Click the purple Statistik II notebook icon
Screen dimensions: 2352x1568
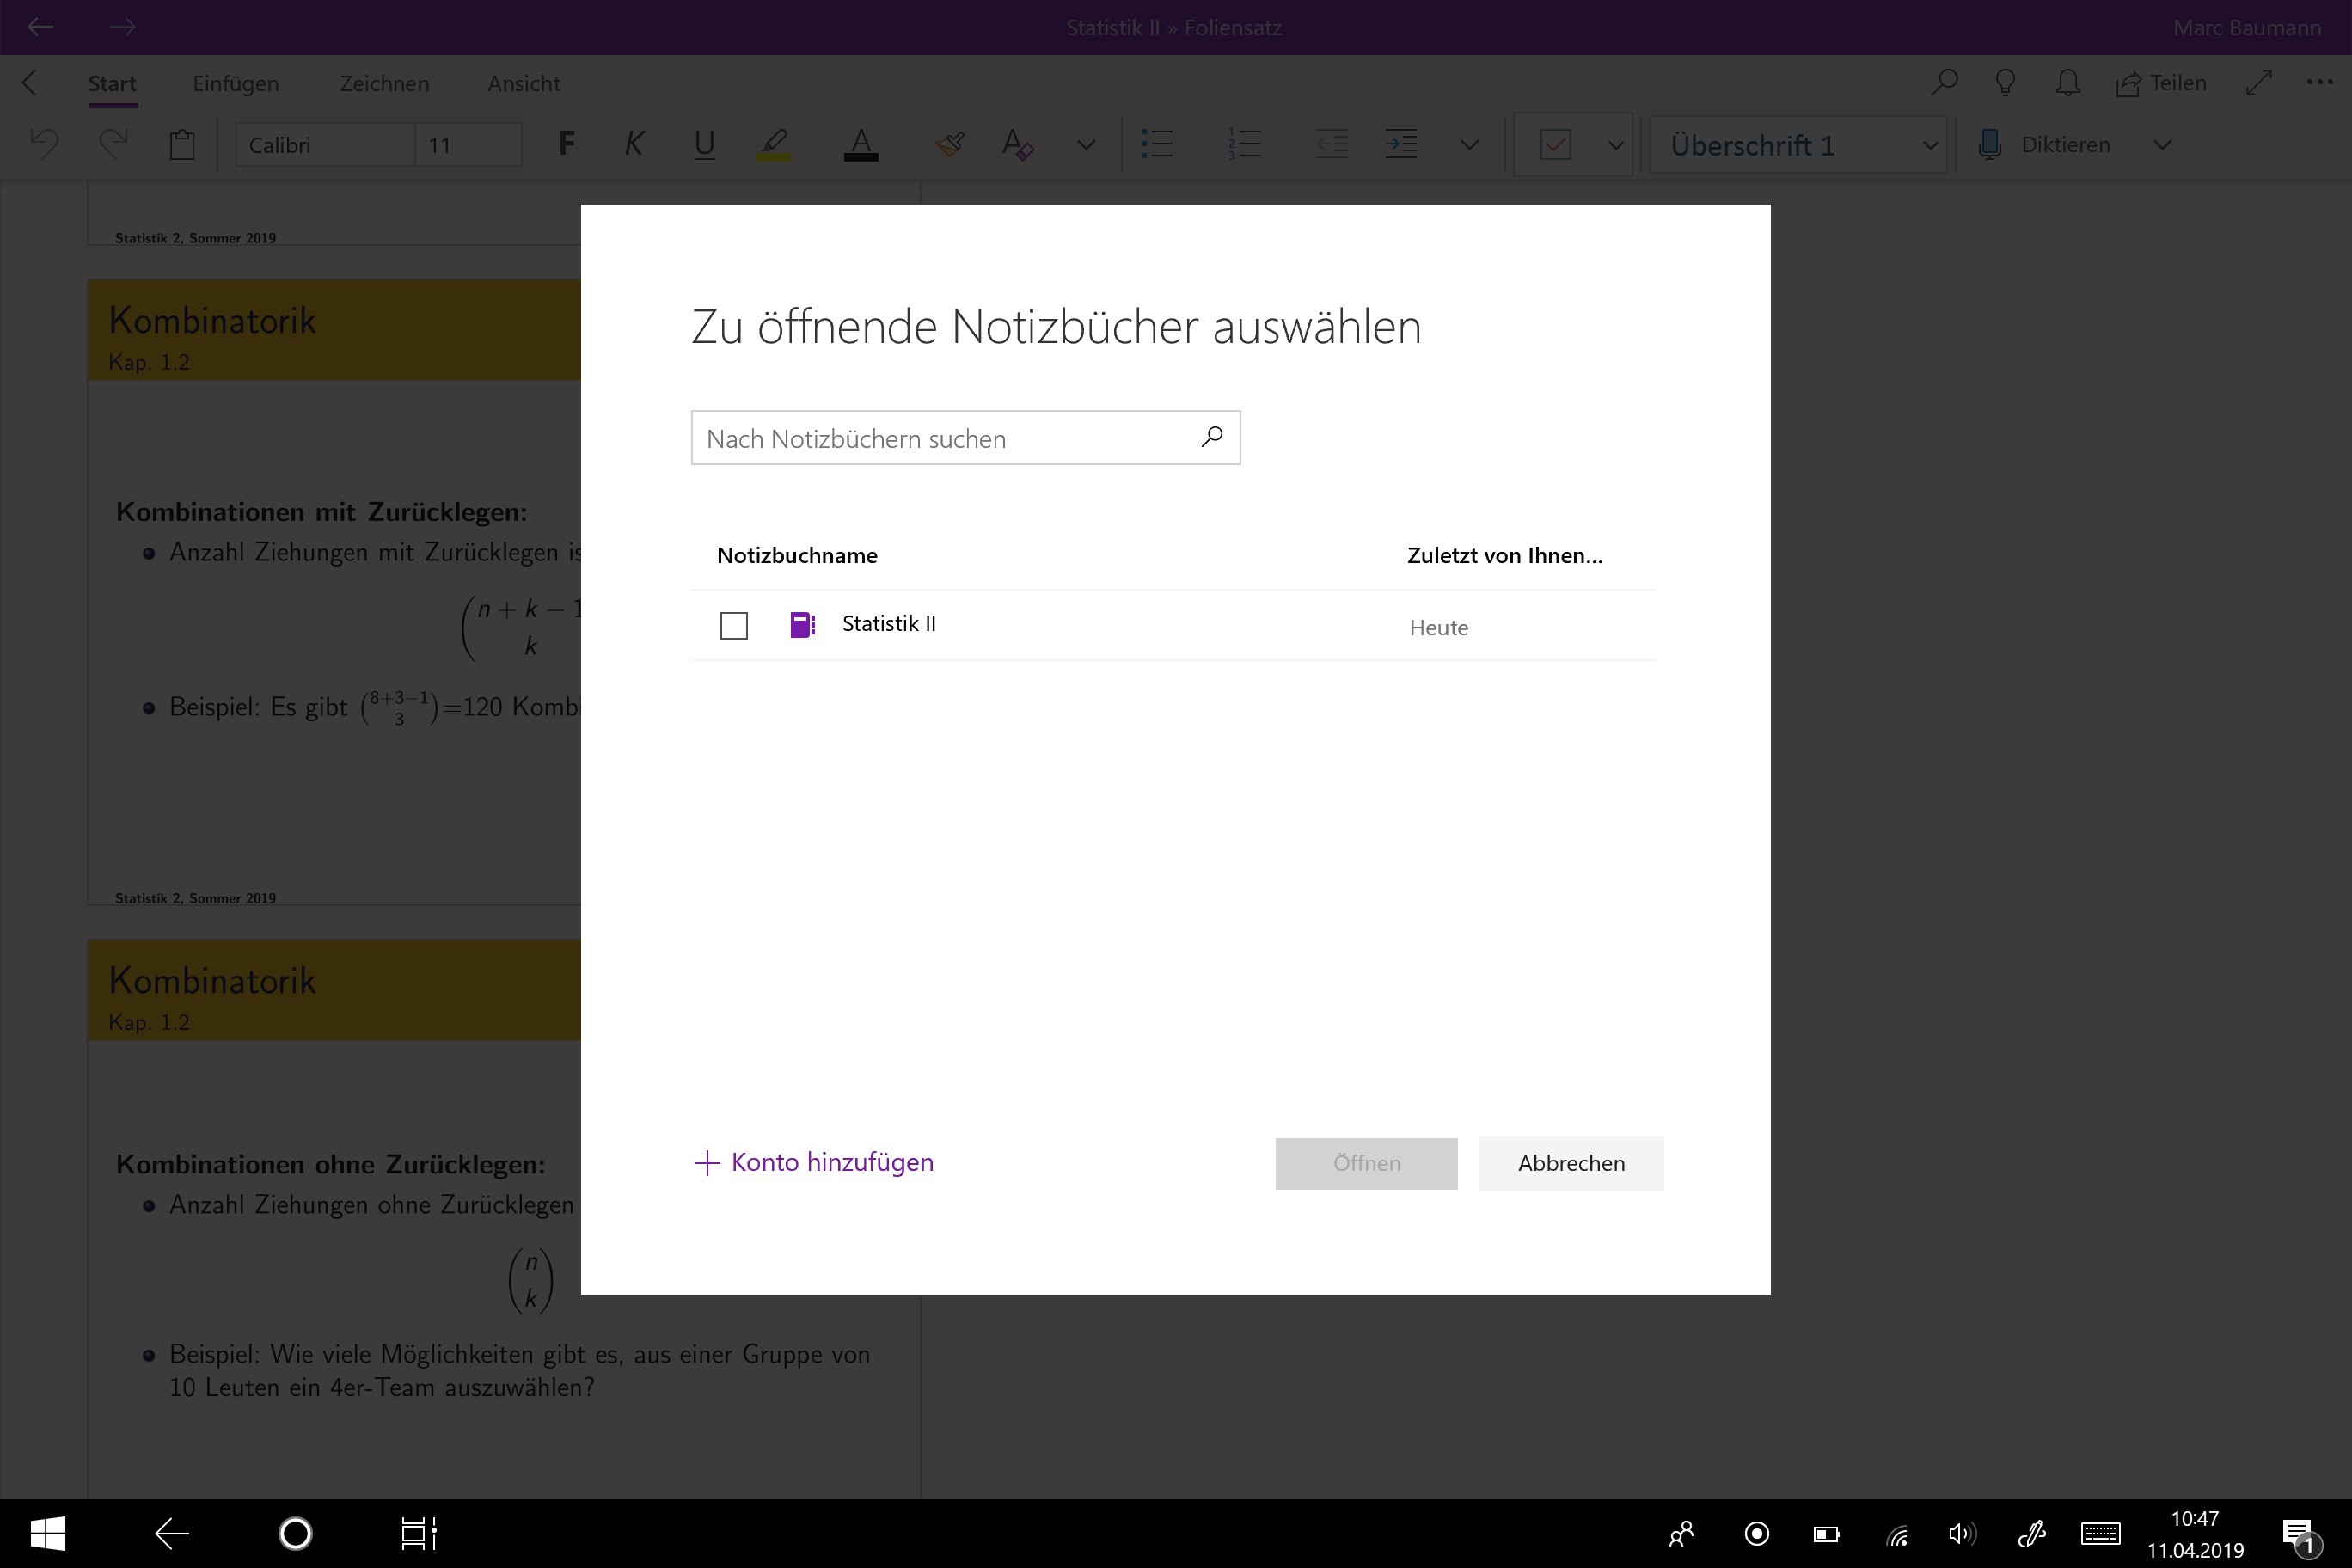click(802, 625)
